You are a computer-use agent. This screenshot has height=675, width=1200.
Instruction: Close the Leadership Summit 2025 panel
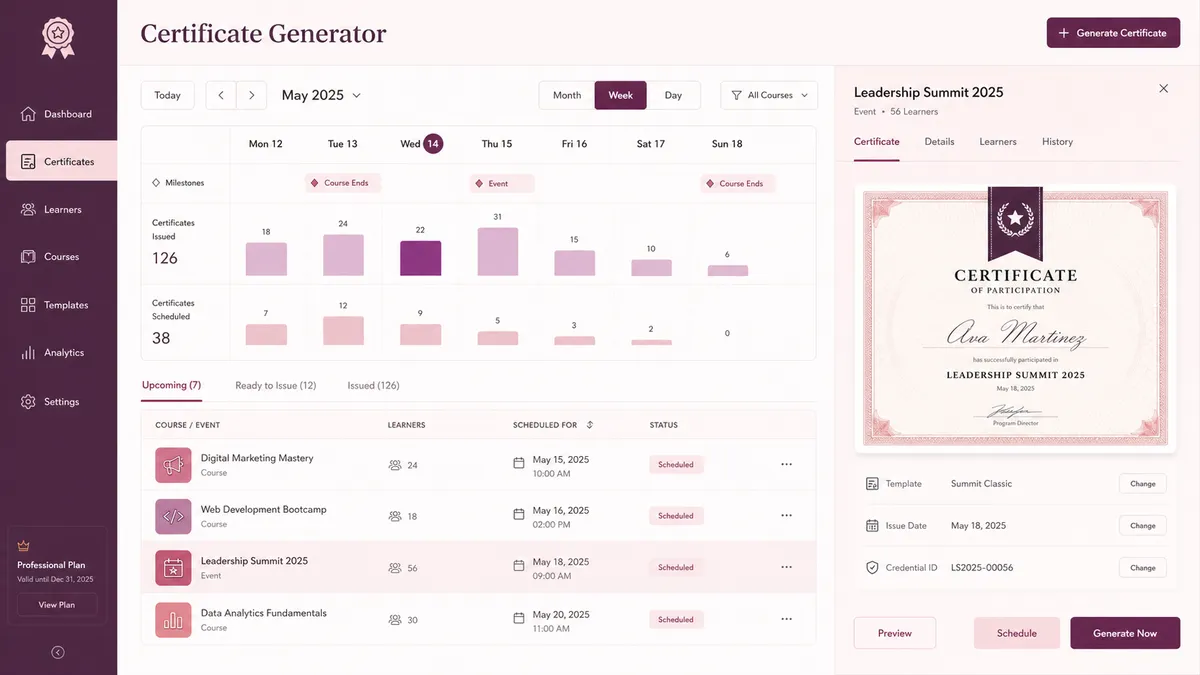pos(1163,89)
